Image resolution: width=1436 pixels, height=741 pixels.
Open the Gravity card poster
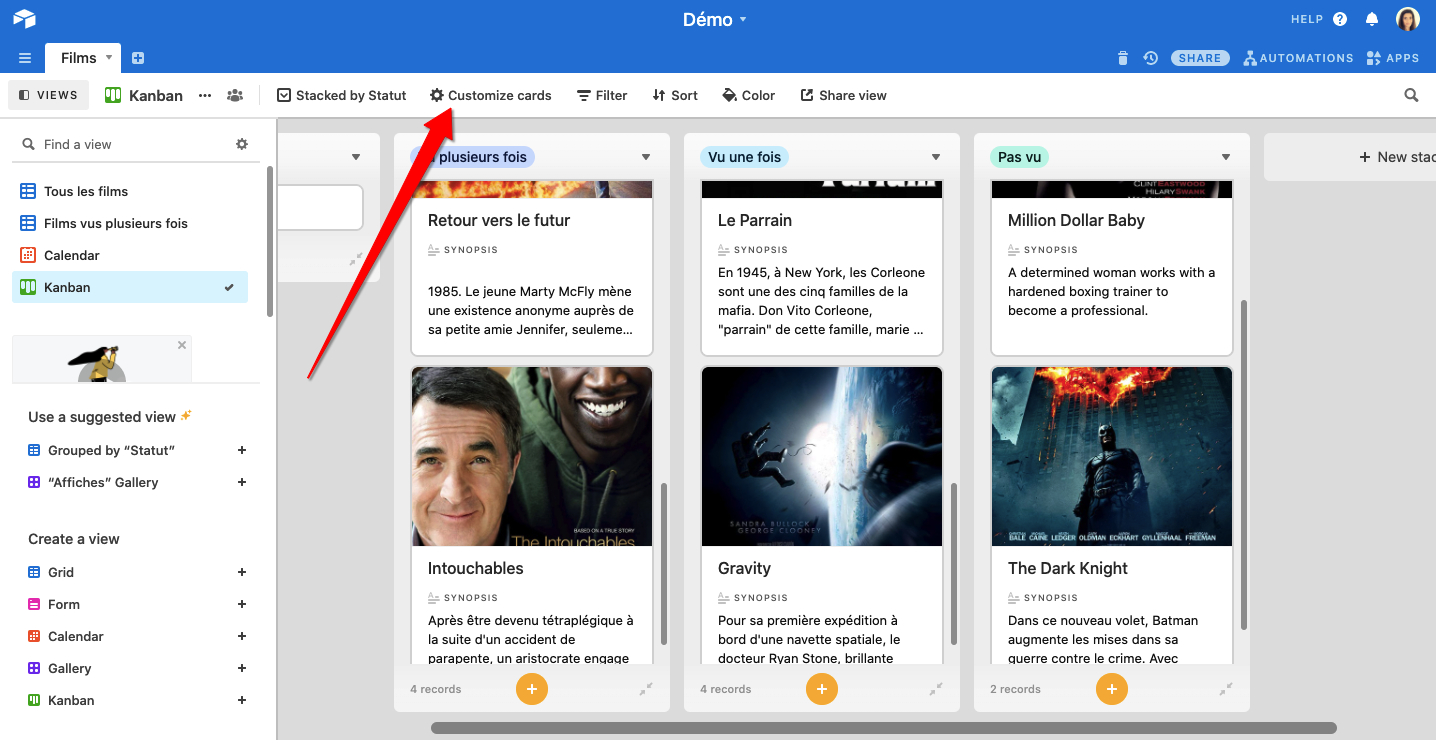(x=822, y=456)
